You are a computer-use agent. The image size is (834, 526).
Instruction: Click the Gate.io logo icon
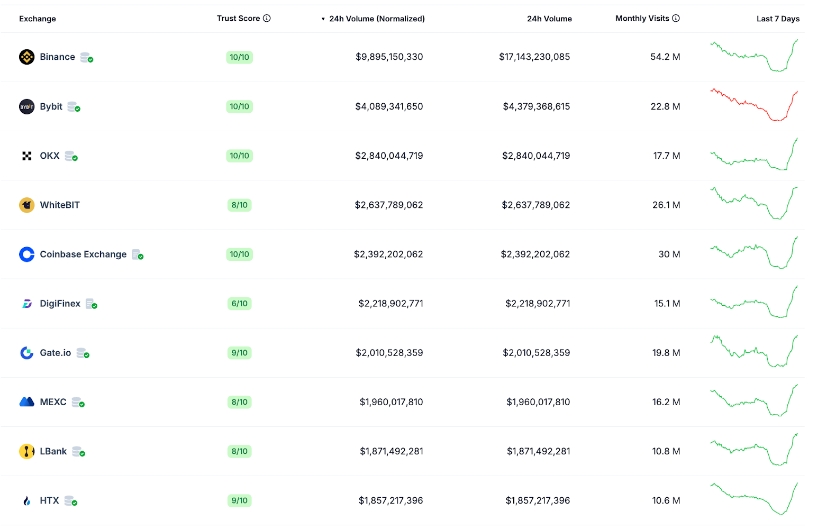pyautogui.click(x=27, y=353)
